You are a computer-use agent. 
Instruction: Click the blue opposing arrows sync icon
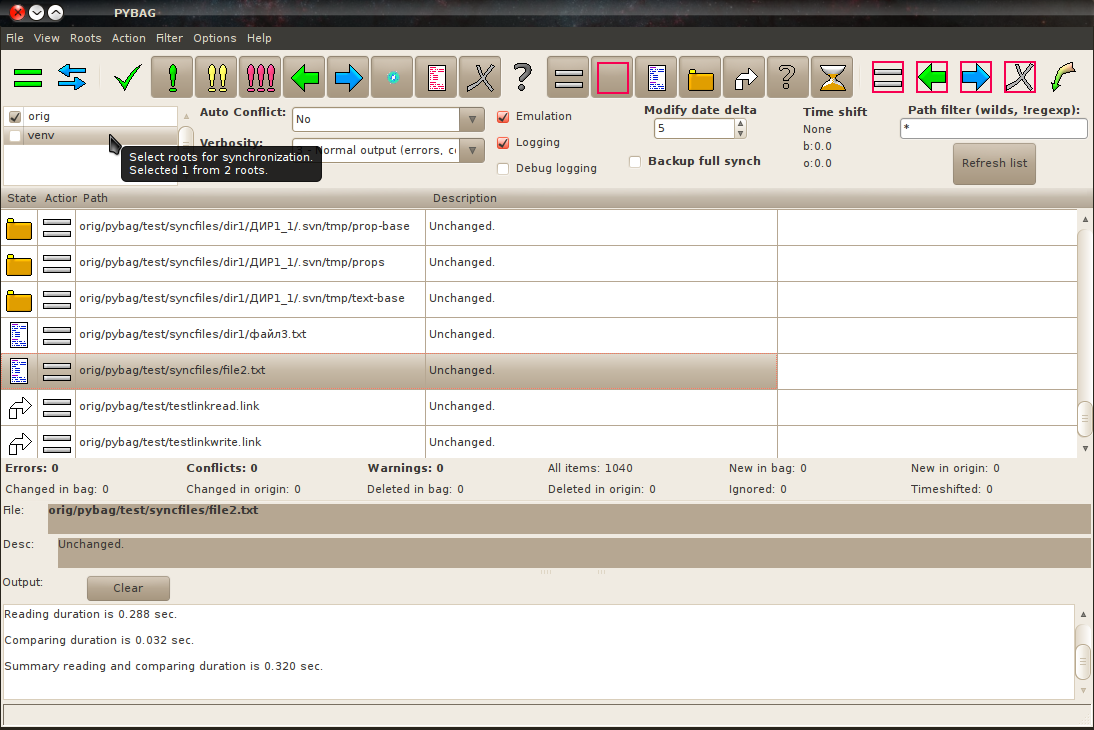[71, 77]
